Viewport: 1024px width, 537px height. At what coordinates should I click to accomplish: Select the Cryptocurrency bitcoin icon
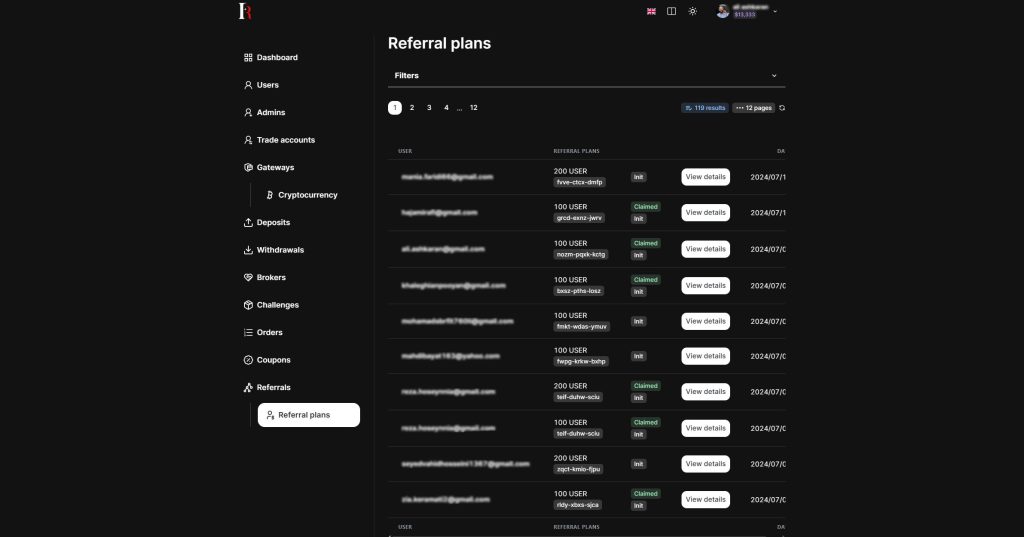[x=269, y=195]
